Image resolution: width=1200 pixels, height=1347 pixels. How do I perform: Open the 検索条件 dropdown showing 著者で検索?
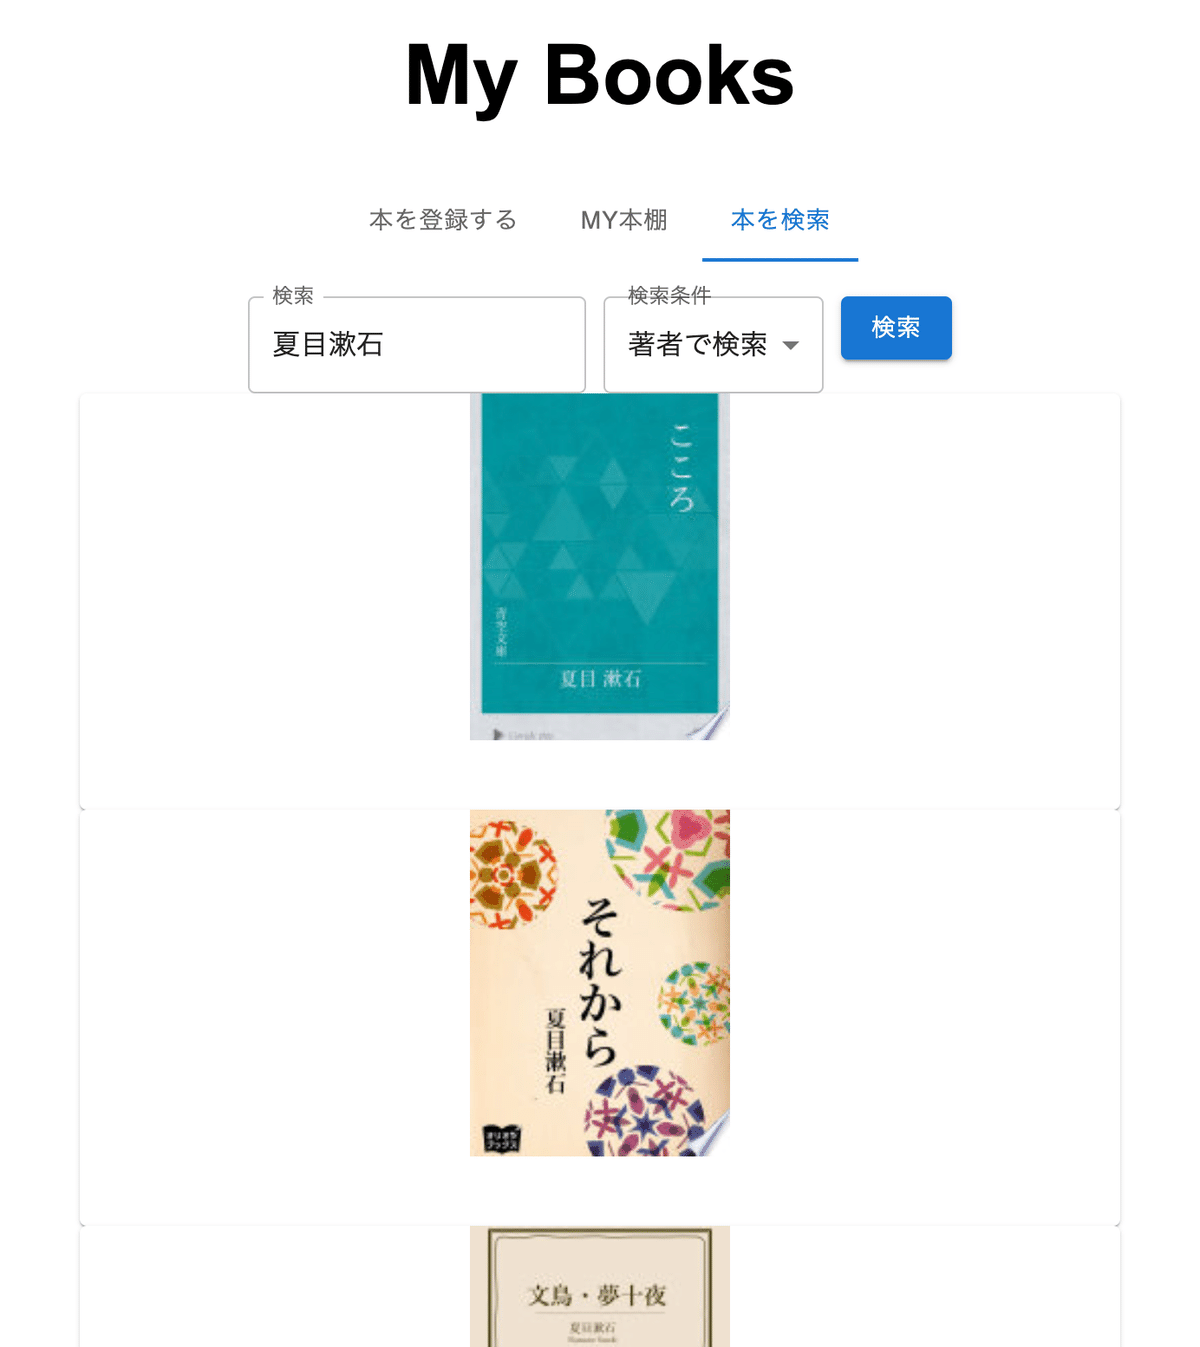coord(713,344)
